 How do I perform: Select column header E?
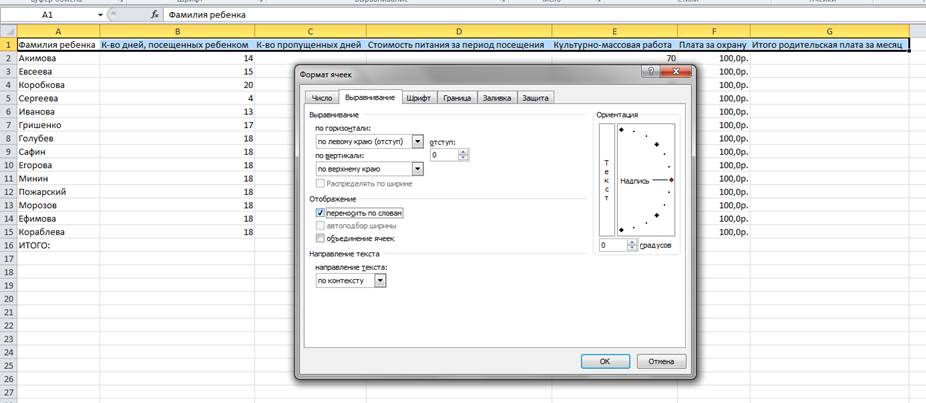pos(615,31)
